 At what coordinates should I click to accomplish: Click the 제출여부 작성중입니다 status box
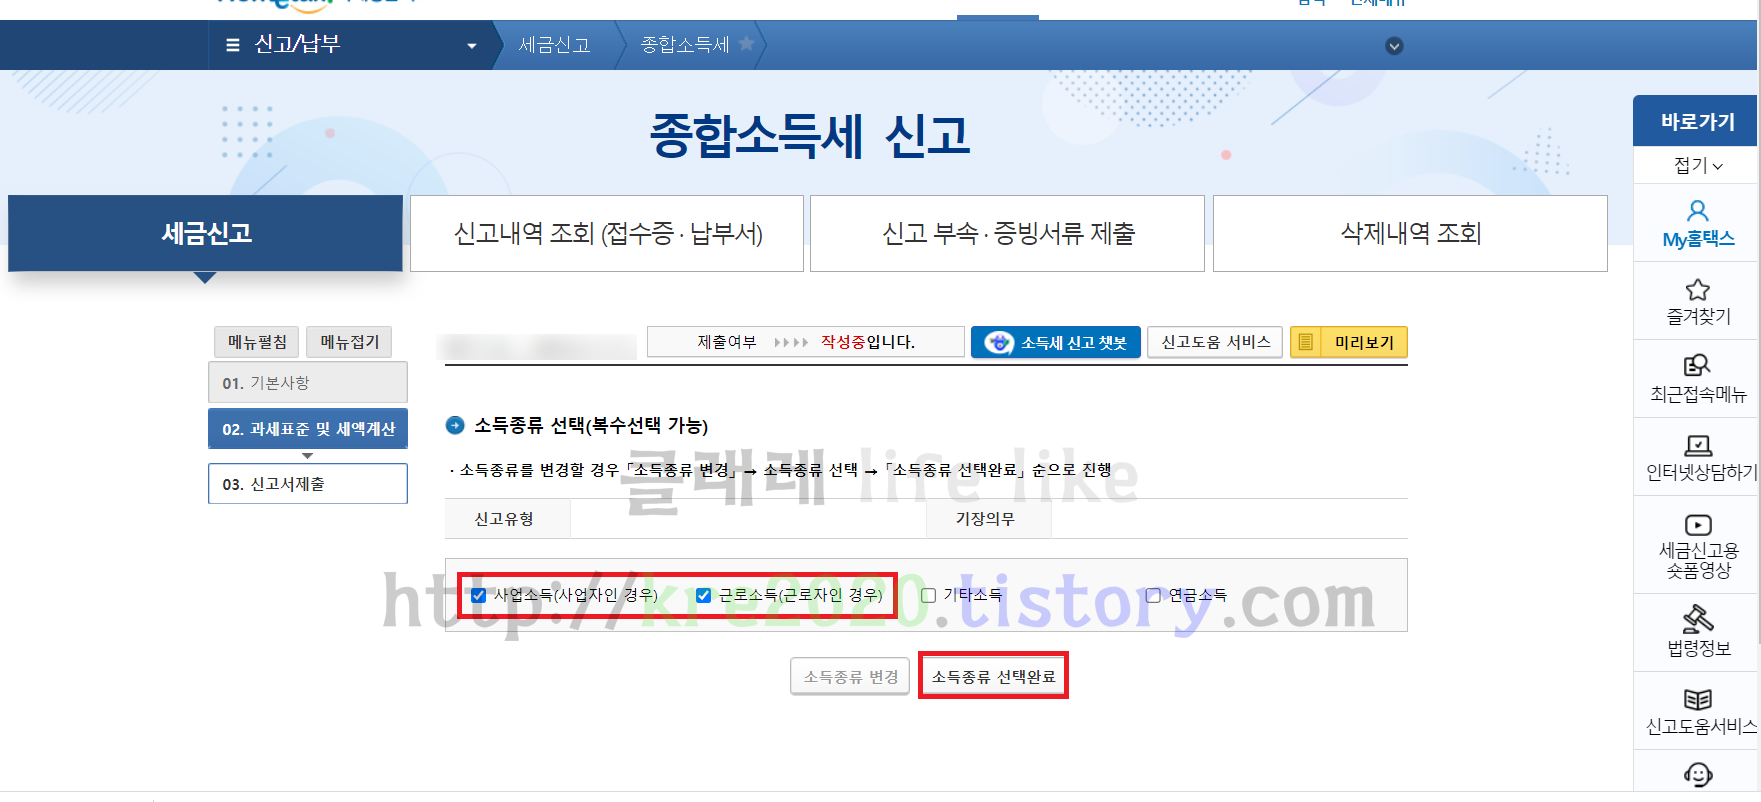click(806, 342)
